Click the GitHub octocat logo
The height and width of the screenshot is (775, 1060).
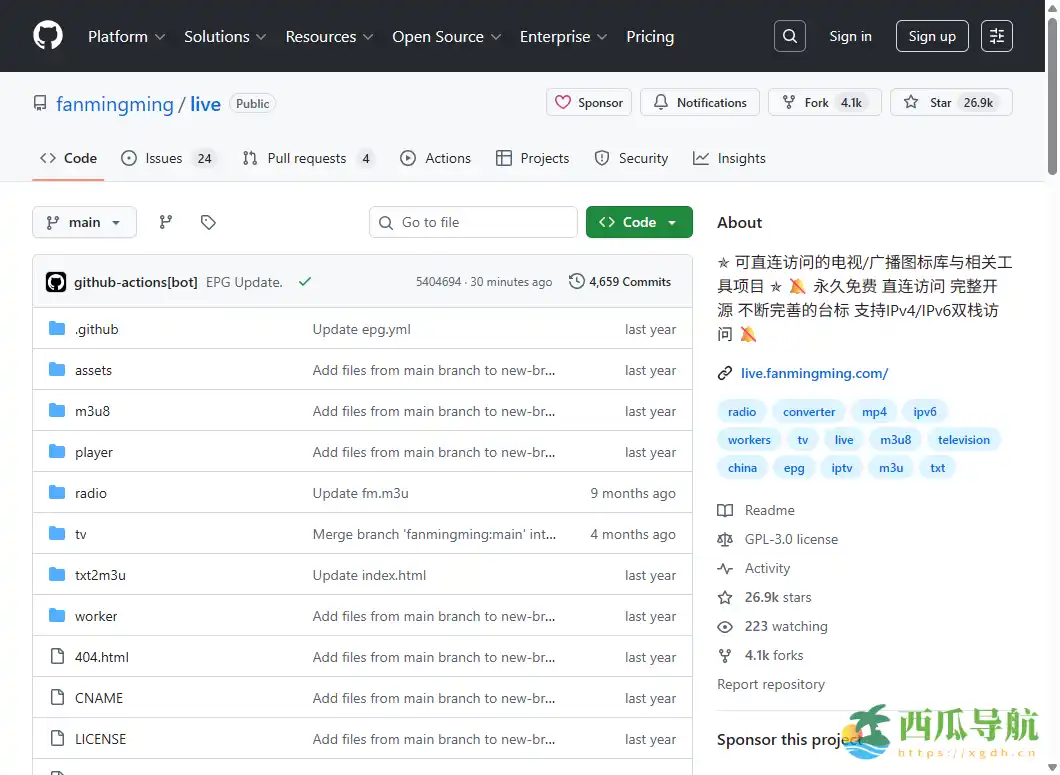click(47, 36)
